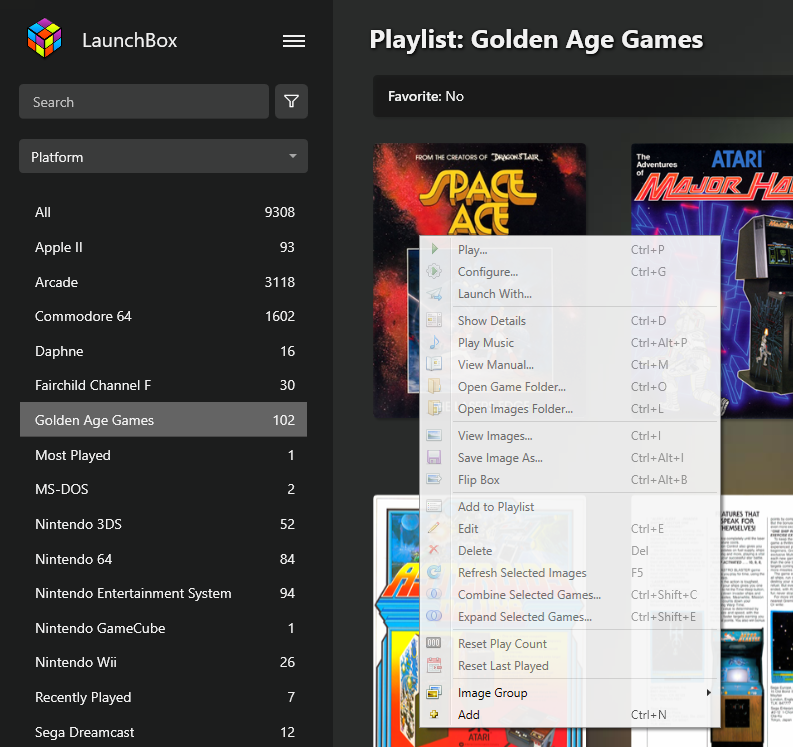Select Show Details menu entry
Screen dimensions: 793x747
click(570, 321)
